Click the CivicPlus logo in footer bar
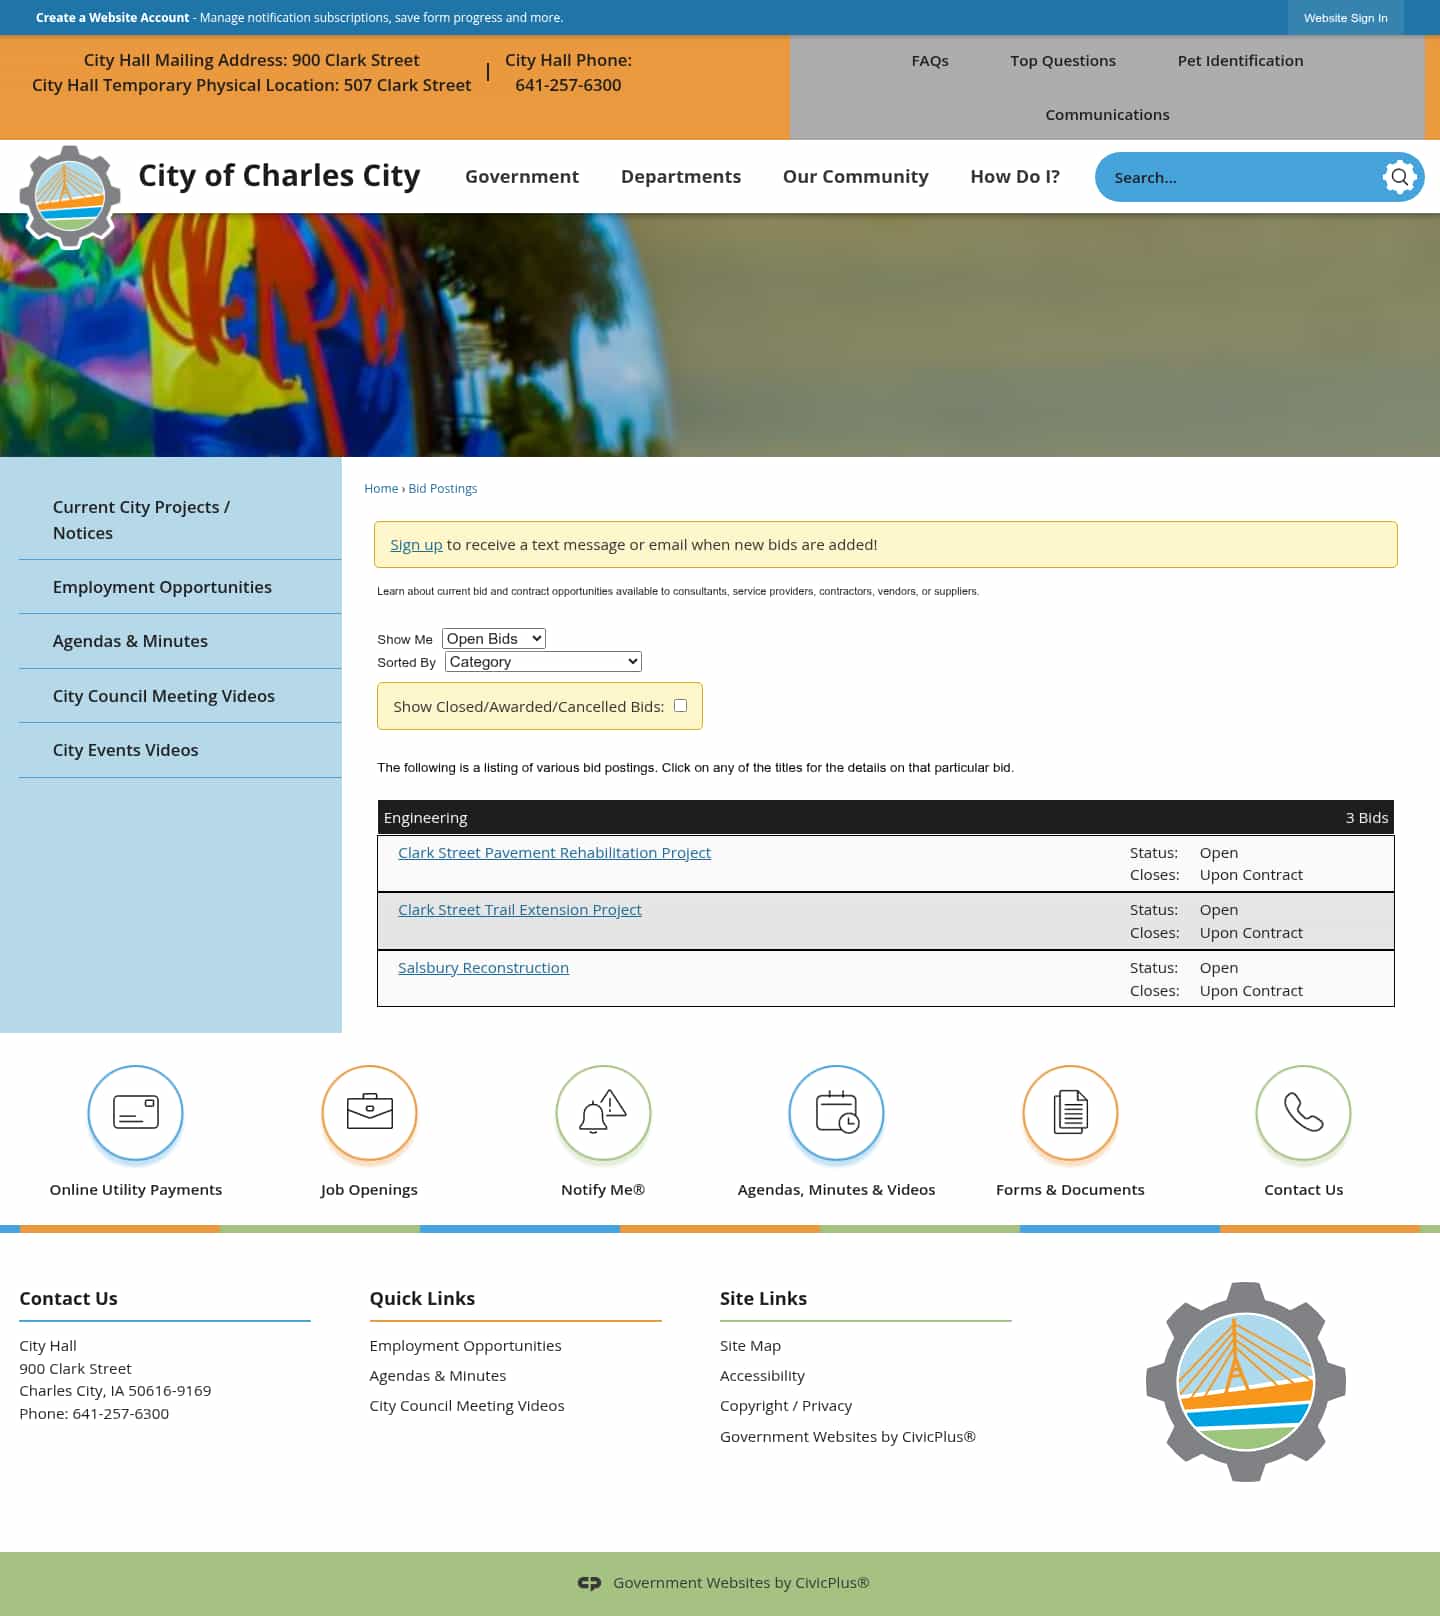 tap(590, 1583)
